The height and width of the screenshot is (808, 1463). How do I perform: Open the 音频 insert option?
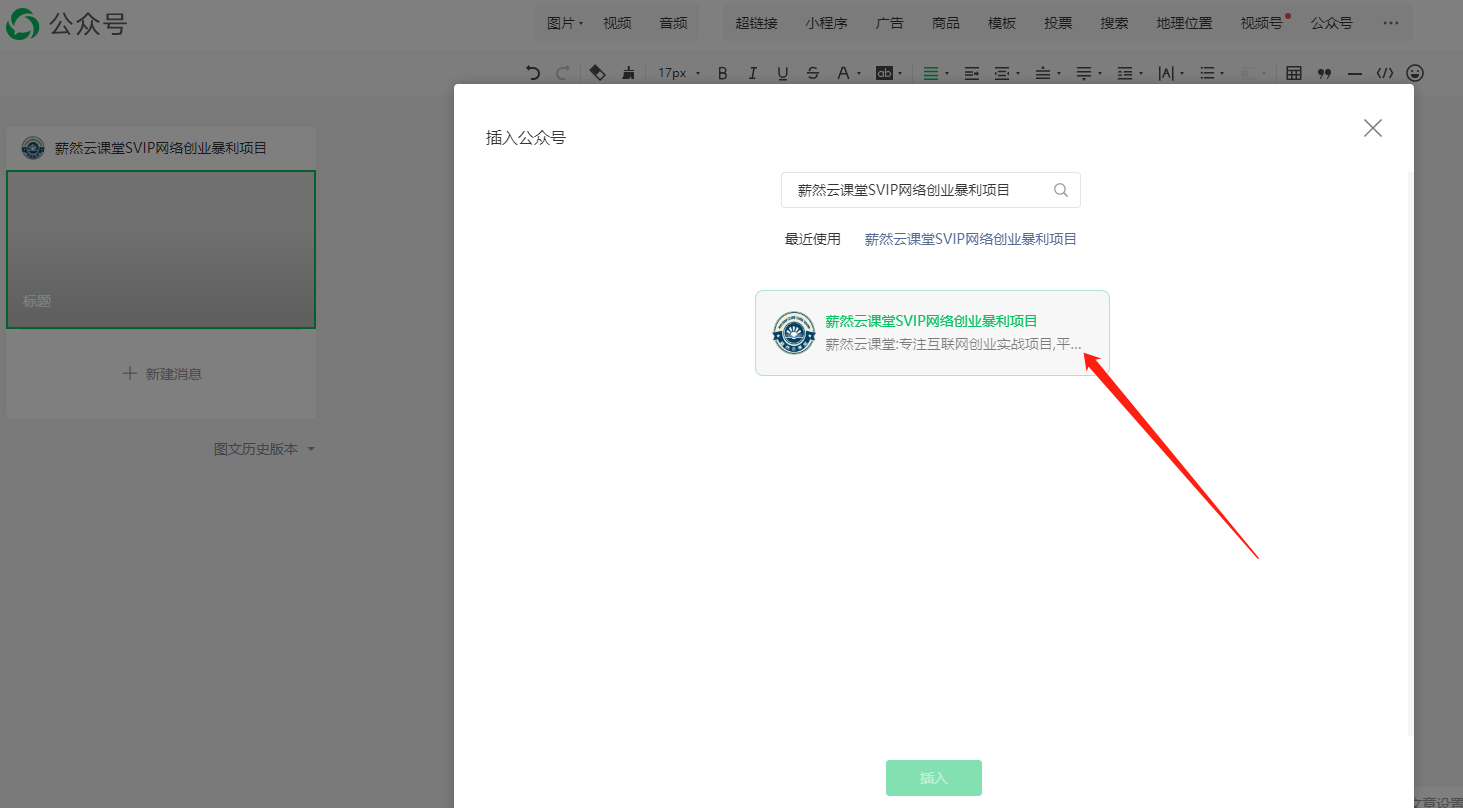point(673,23)
